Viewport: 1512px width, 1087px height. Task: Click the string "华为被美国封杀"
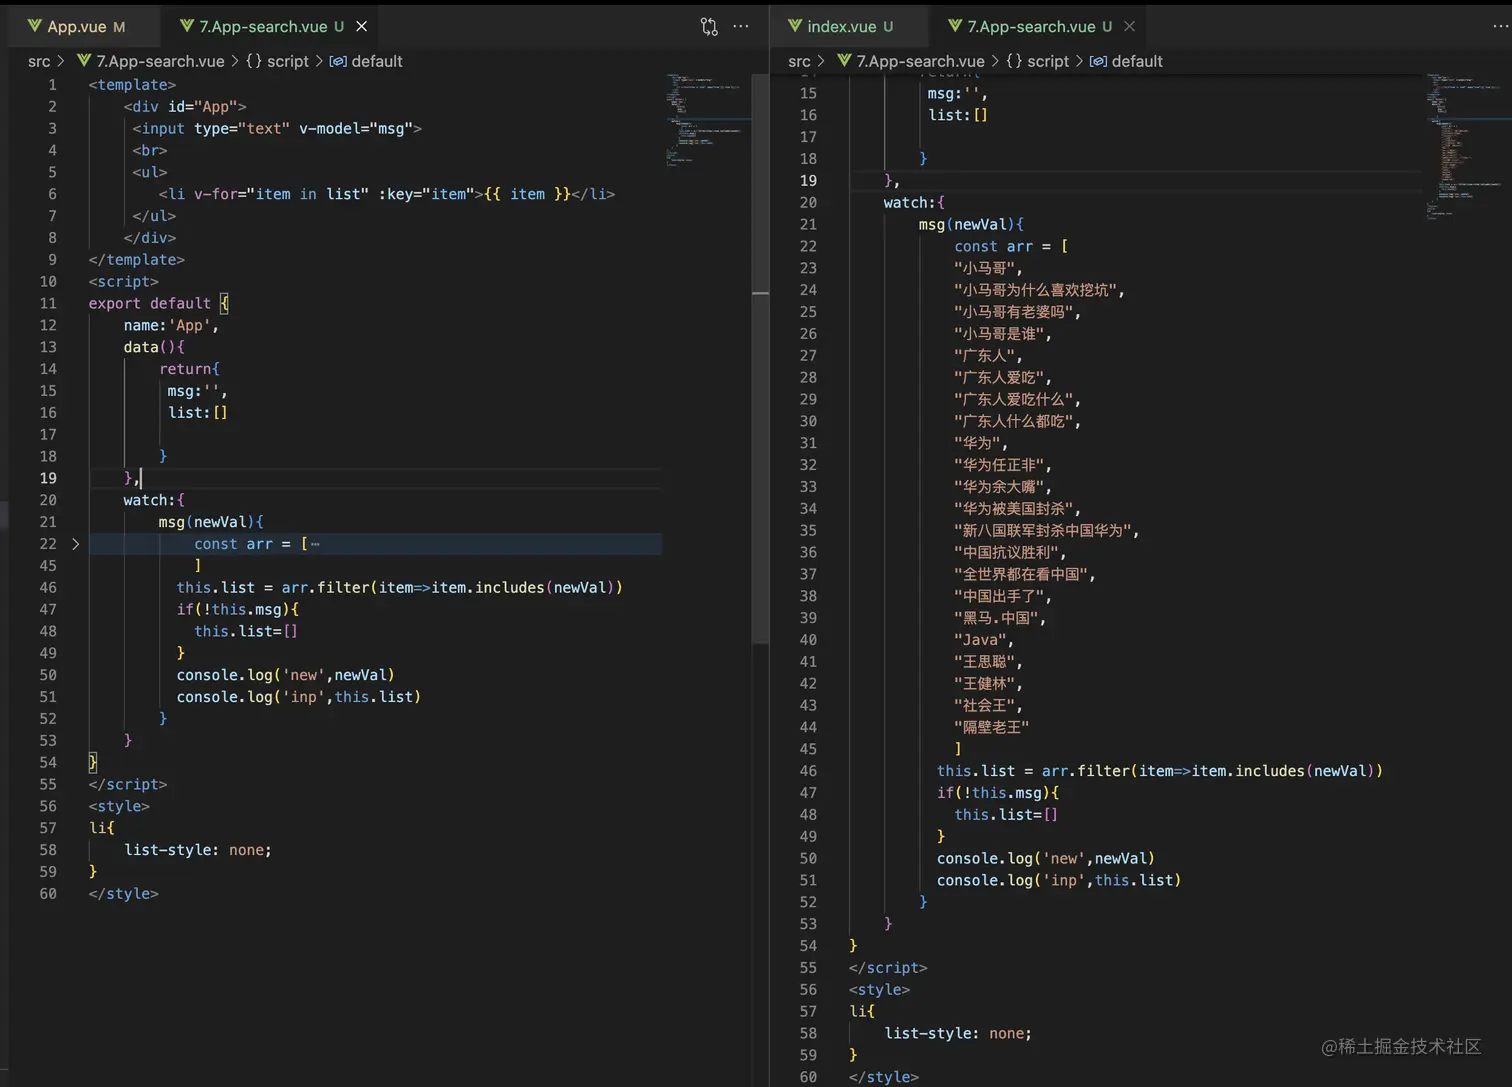pos(1014,509)
